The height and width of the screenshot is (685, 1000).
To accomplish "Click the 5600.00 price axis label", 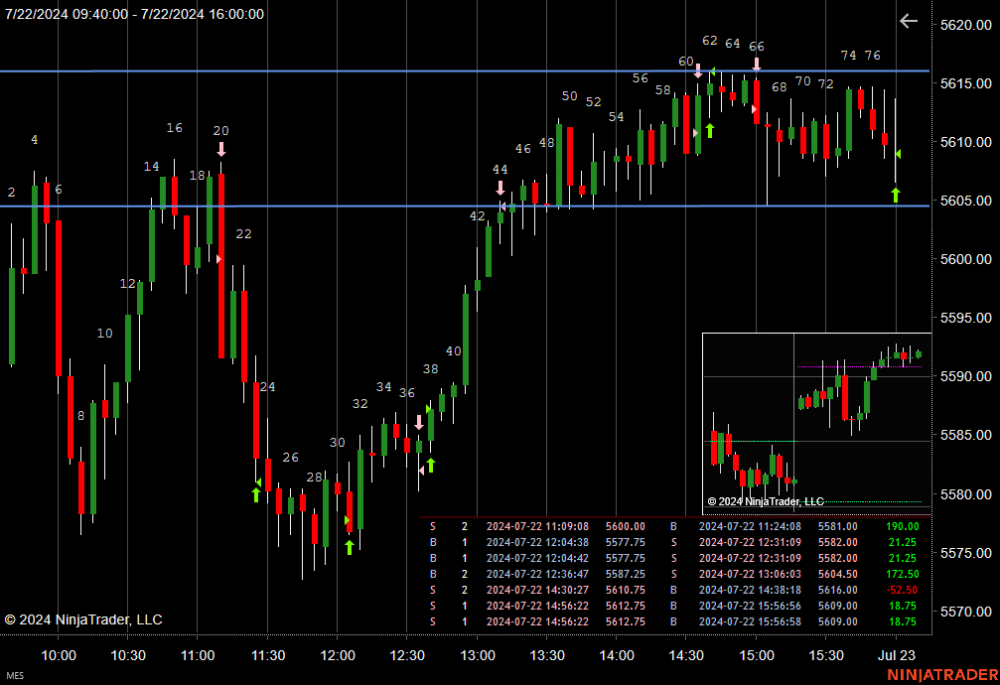I will click(966, 259).
